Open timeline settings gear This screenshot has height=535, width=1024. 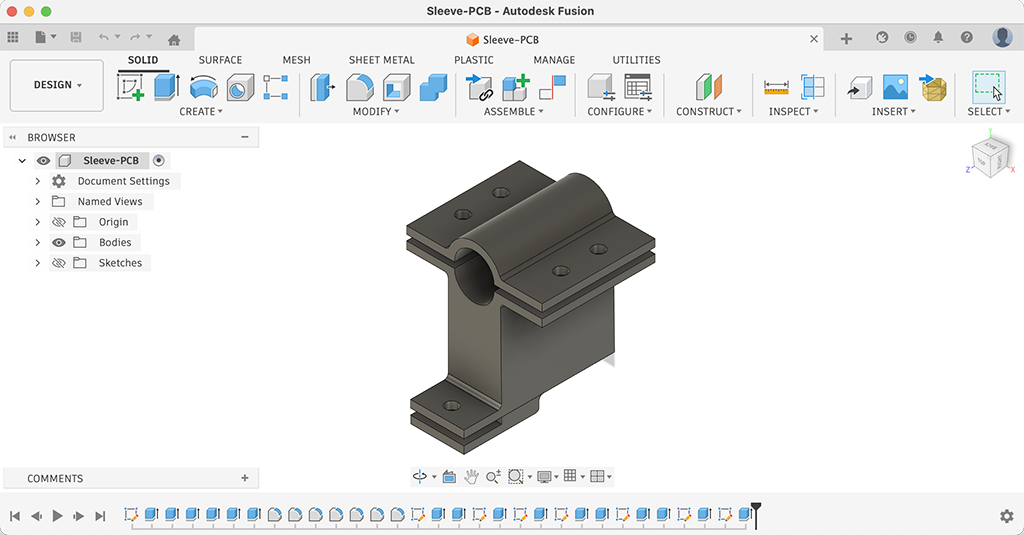coord(1006,516)
